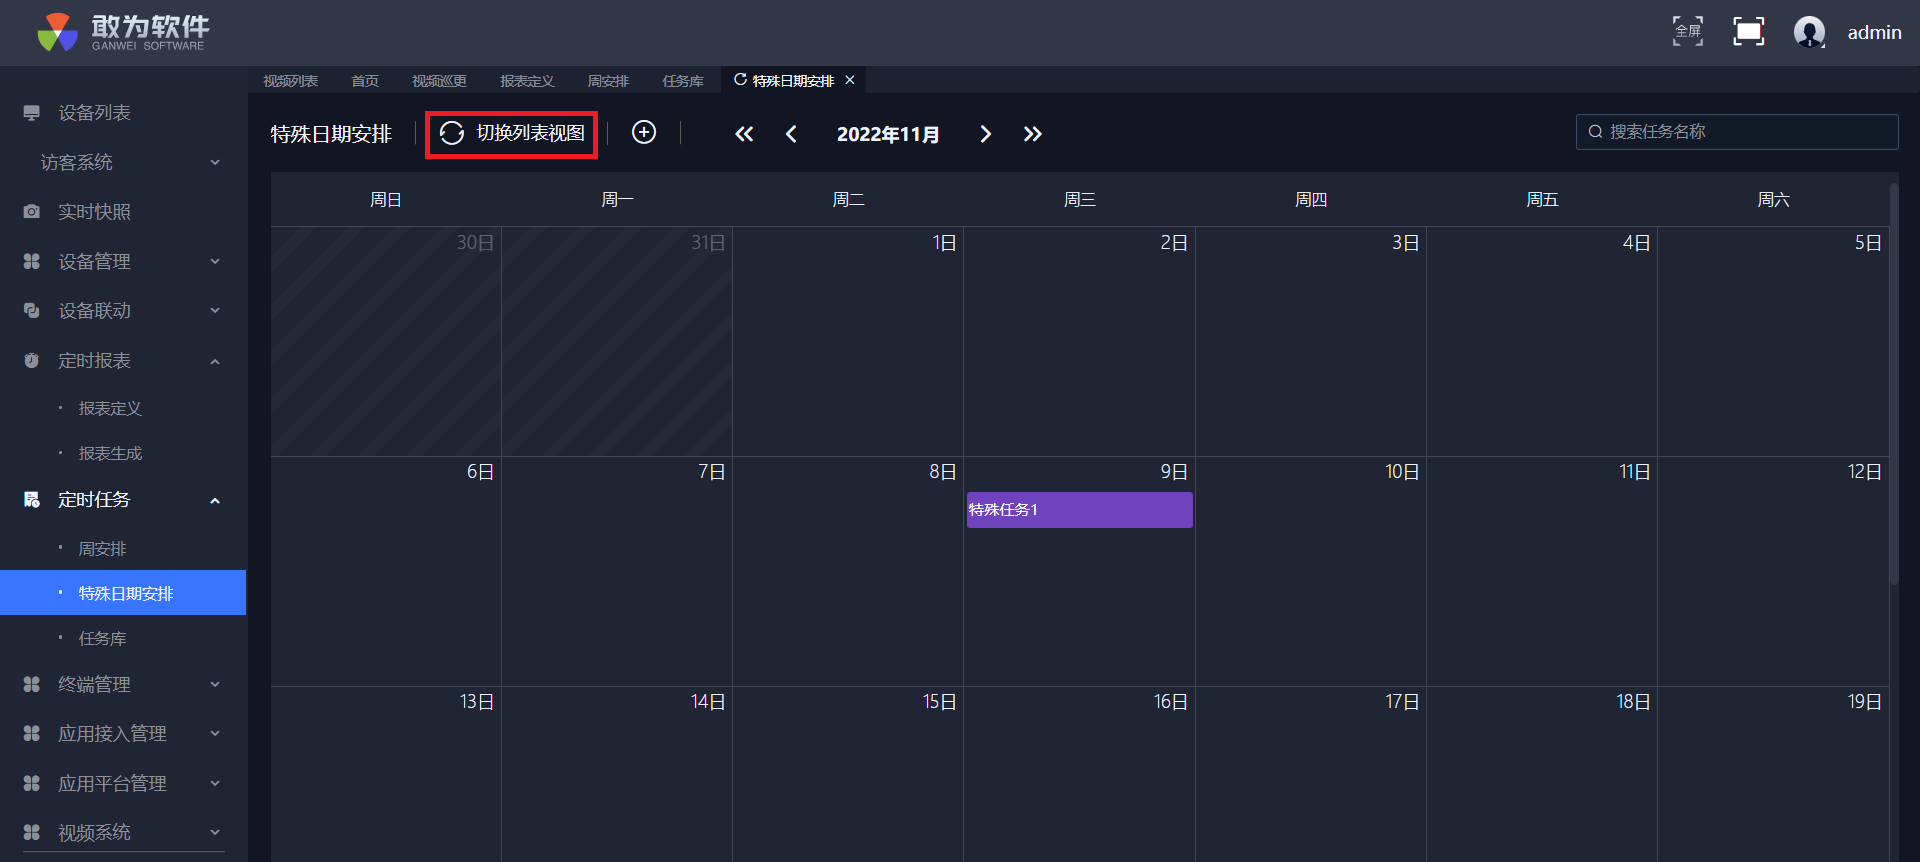1920x862 pixels.
Task: Switch to the 视频列表 tab
Action: point(290,81)
